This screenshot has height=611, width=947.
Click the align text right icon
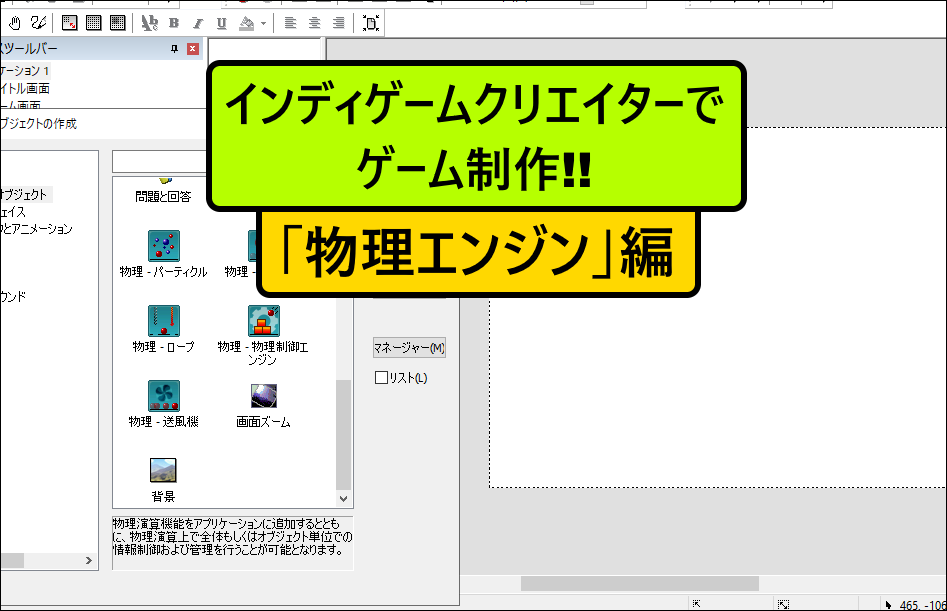click(x=338, y=22)
